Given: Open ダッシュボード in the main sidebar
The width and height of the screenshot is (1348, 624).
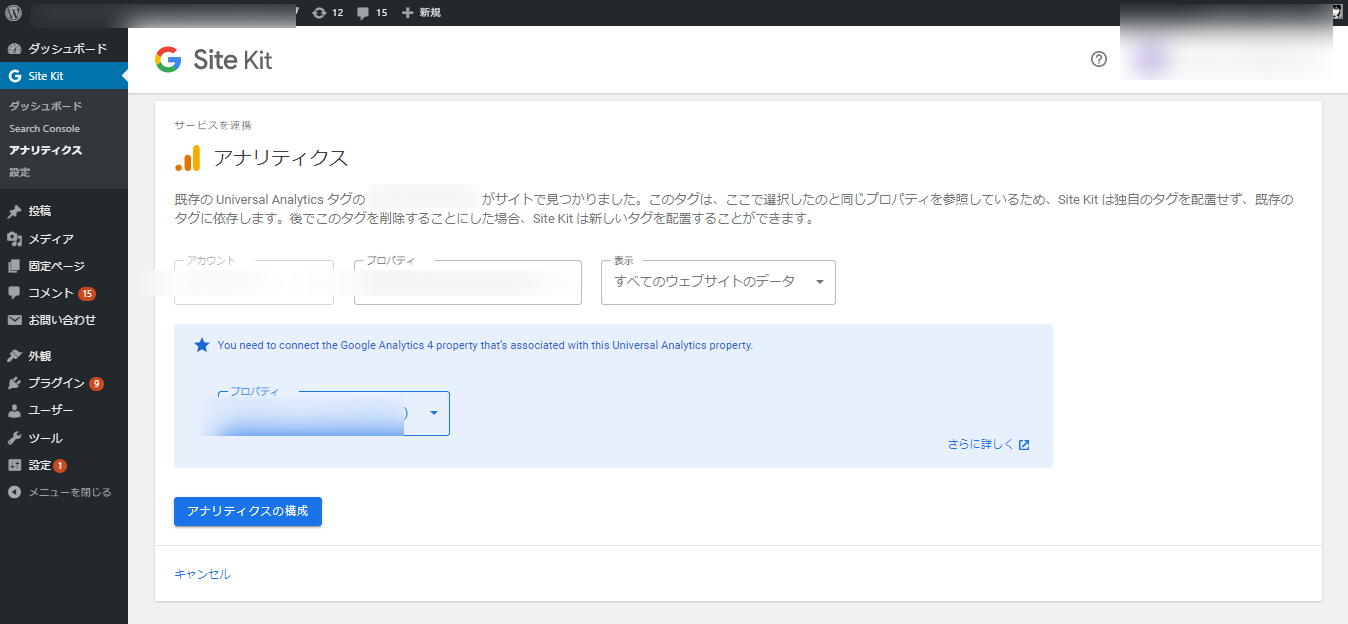Looking at the screenshot, I should coord(64,49).
